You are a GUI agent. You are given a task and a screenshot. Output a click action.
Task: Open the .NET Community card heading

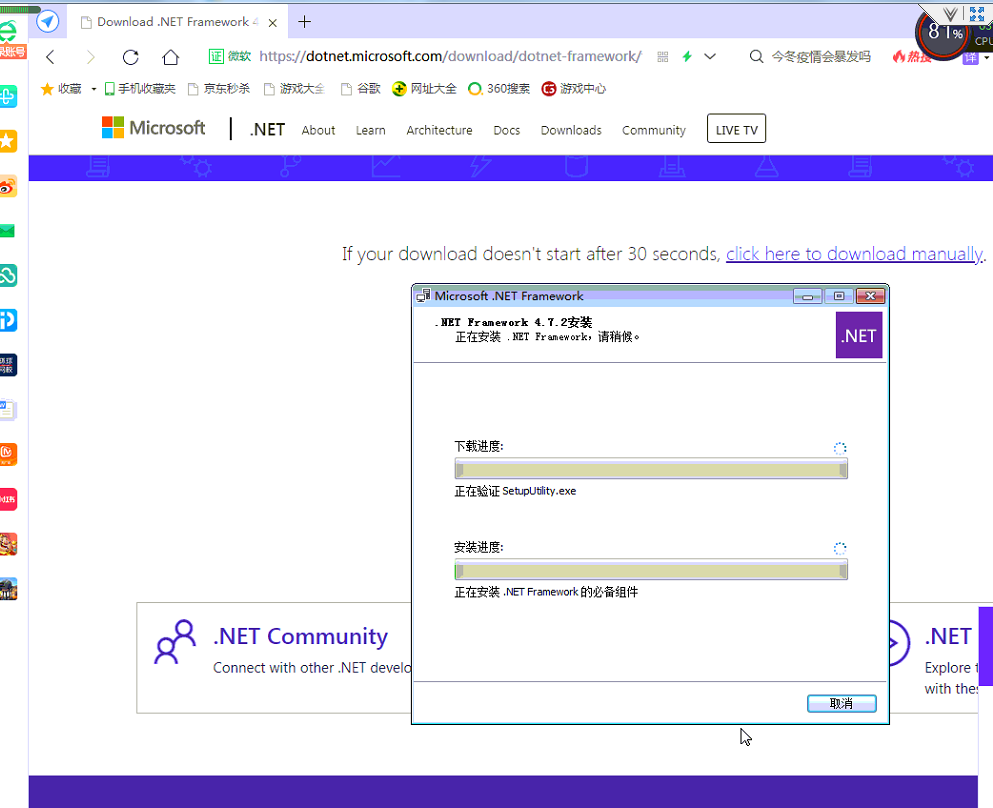tap(300, 636)
